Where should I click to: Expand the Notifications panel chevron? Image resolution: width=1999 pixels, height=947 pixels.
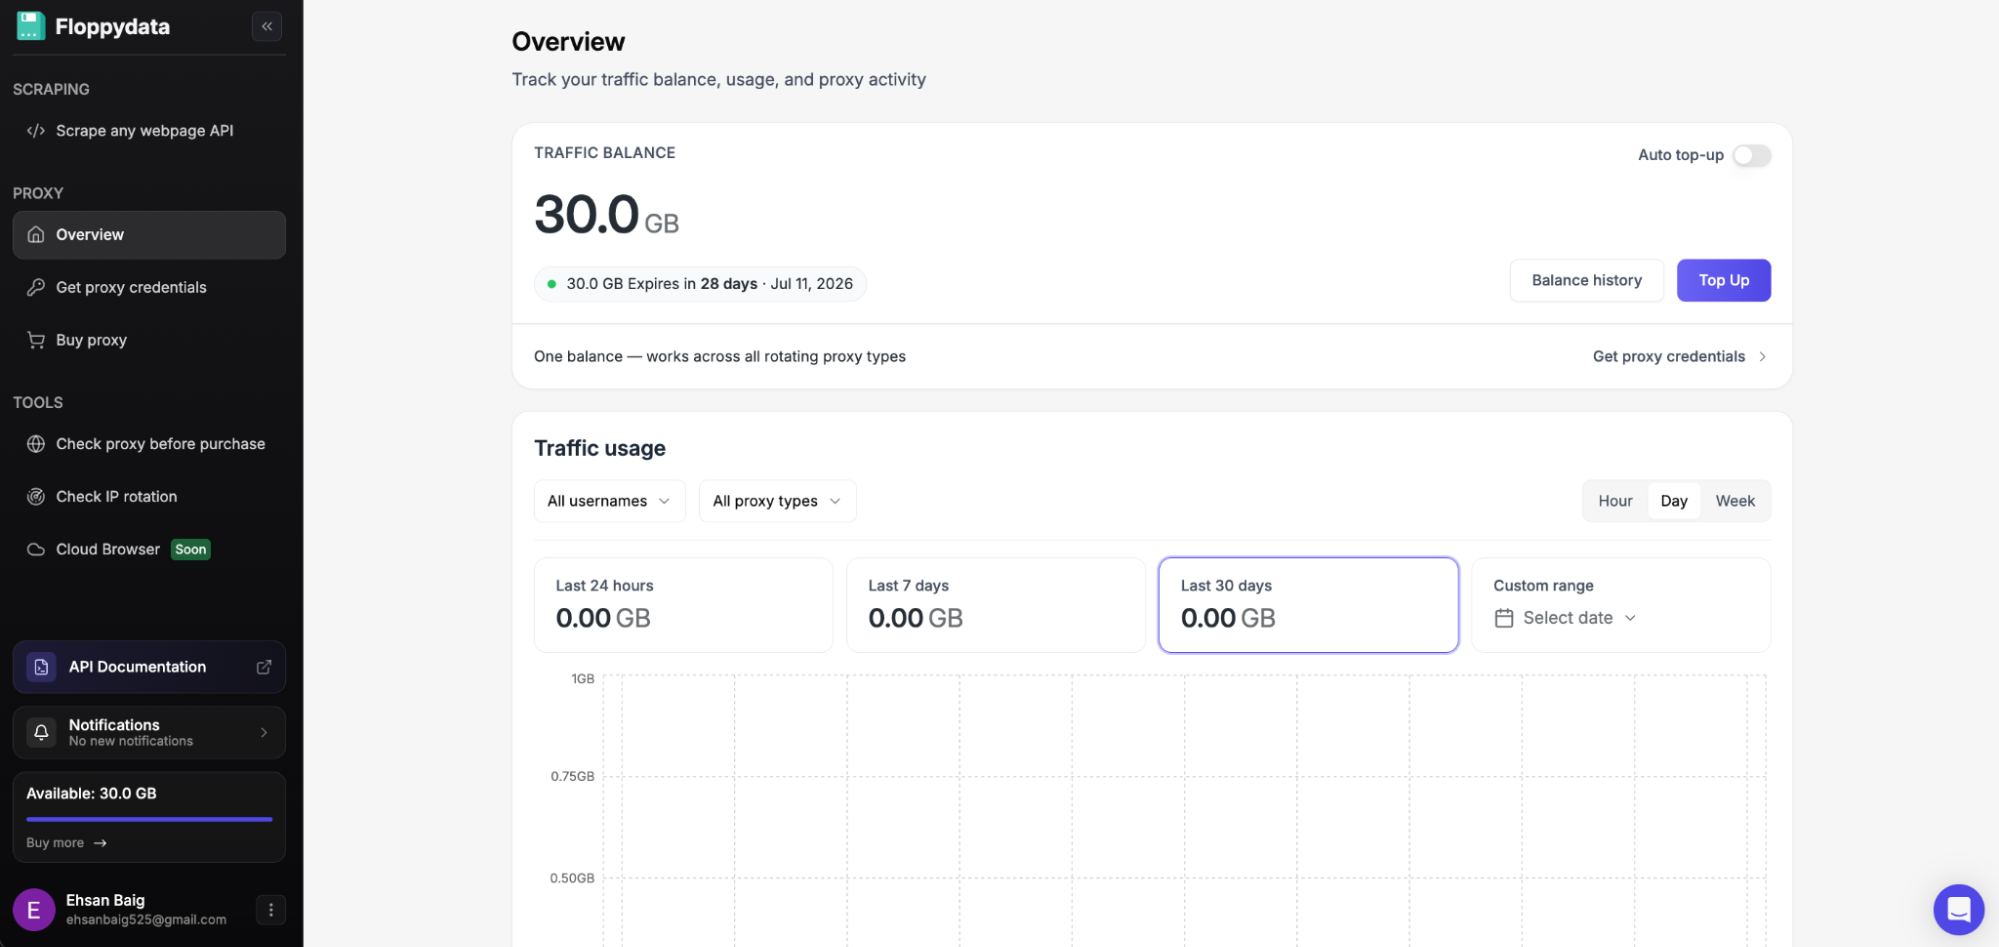click(264, 733)
